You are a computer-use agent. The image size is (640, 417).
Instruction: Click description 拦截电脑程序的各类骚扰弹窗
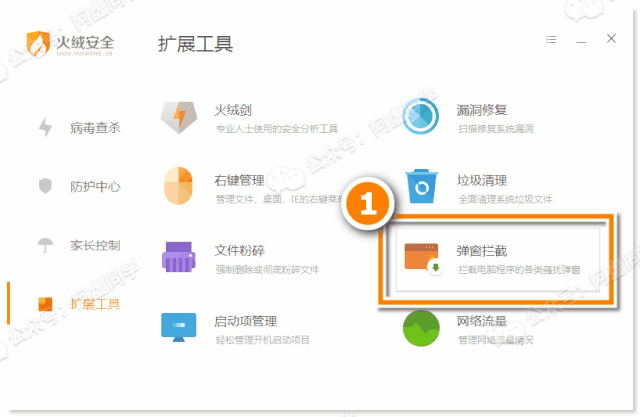coord(519,270)
